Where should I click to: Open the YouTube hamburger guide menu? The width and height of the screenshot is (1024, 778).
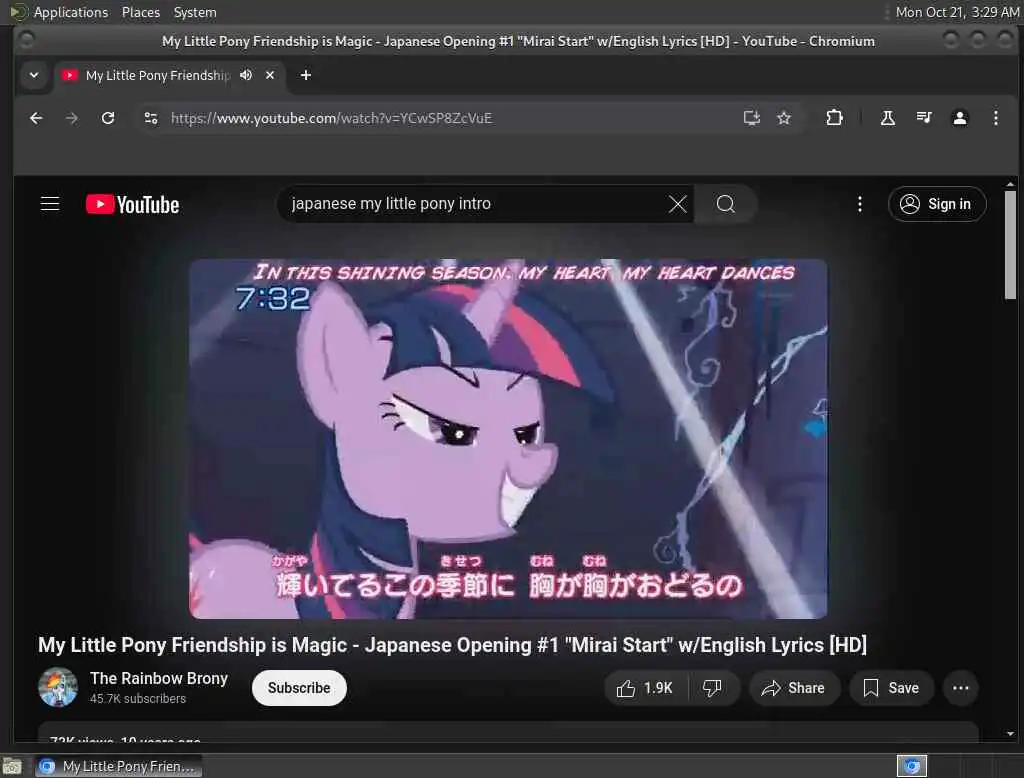50,204
